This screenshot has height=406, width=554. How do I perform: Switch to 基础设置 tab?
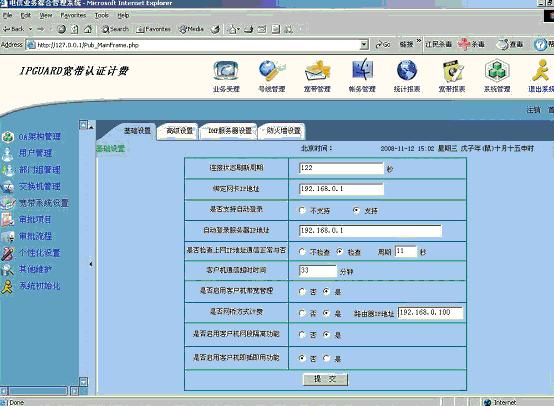pyautogui.click(x=137, y=131)
